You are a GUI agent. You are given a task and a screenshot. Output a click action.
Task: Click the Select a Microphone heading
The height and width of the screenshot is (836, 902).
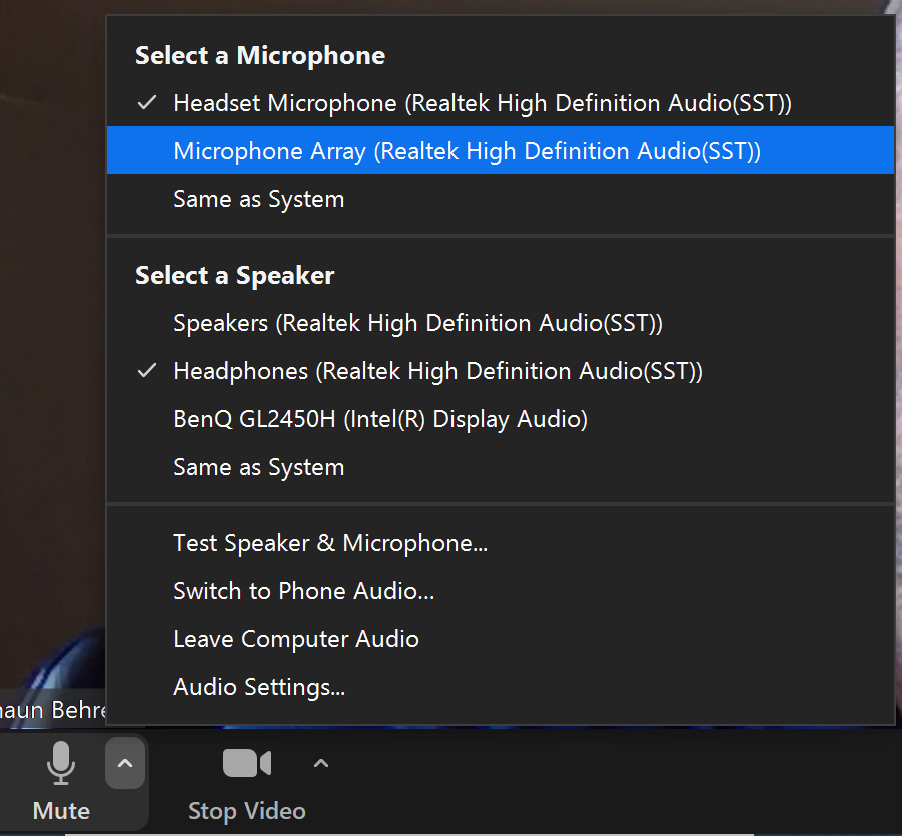(x=260, y=56)
